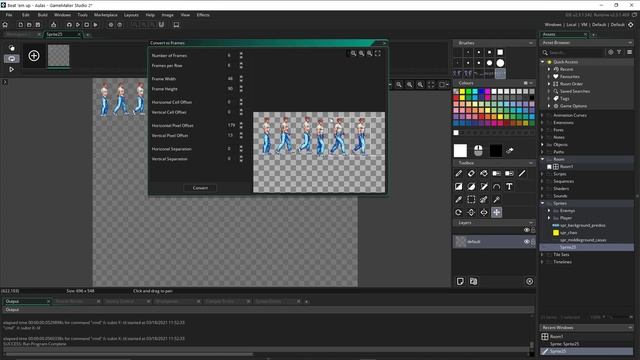Select the Rectangle Selection tool
The width and height of the screenshot is (640, 360).
click(471, 200)
